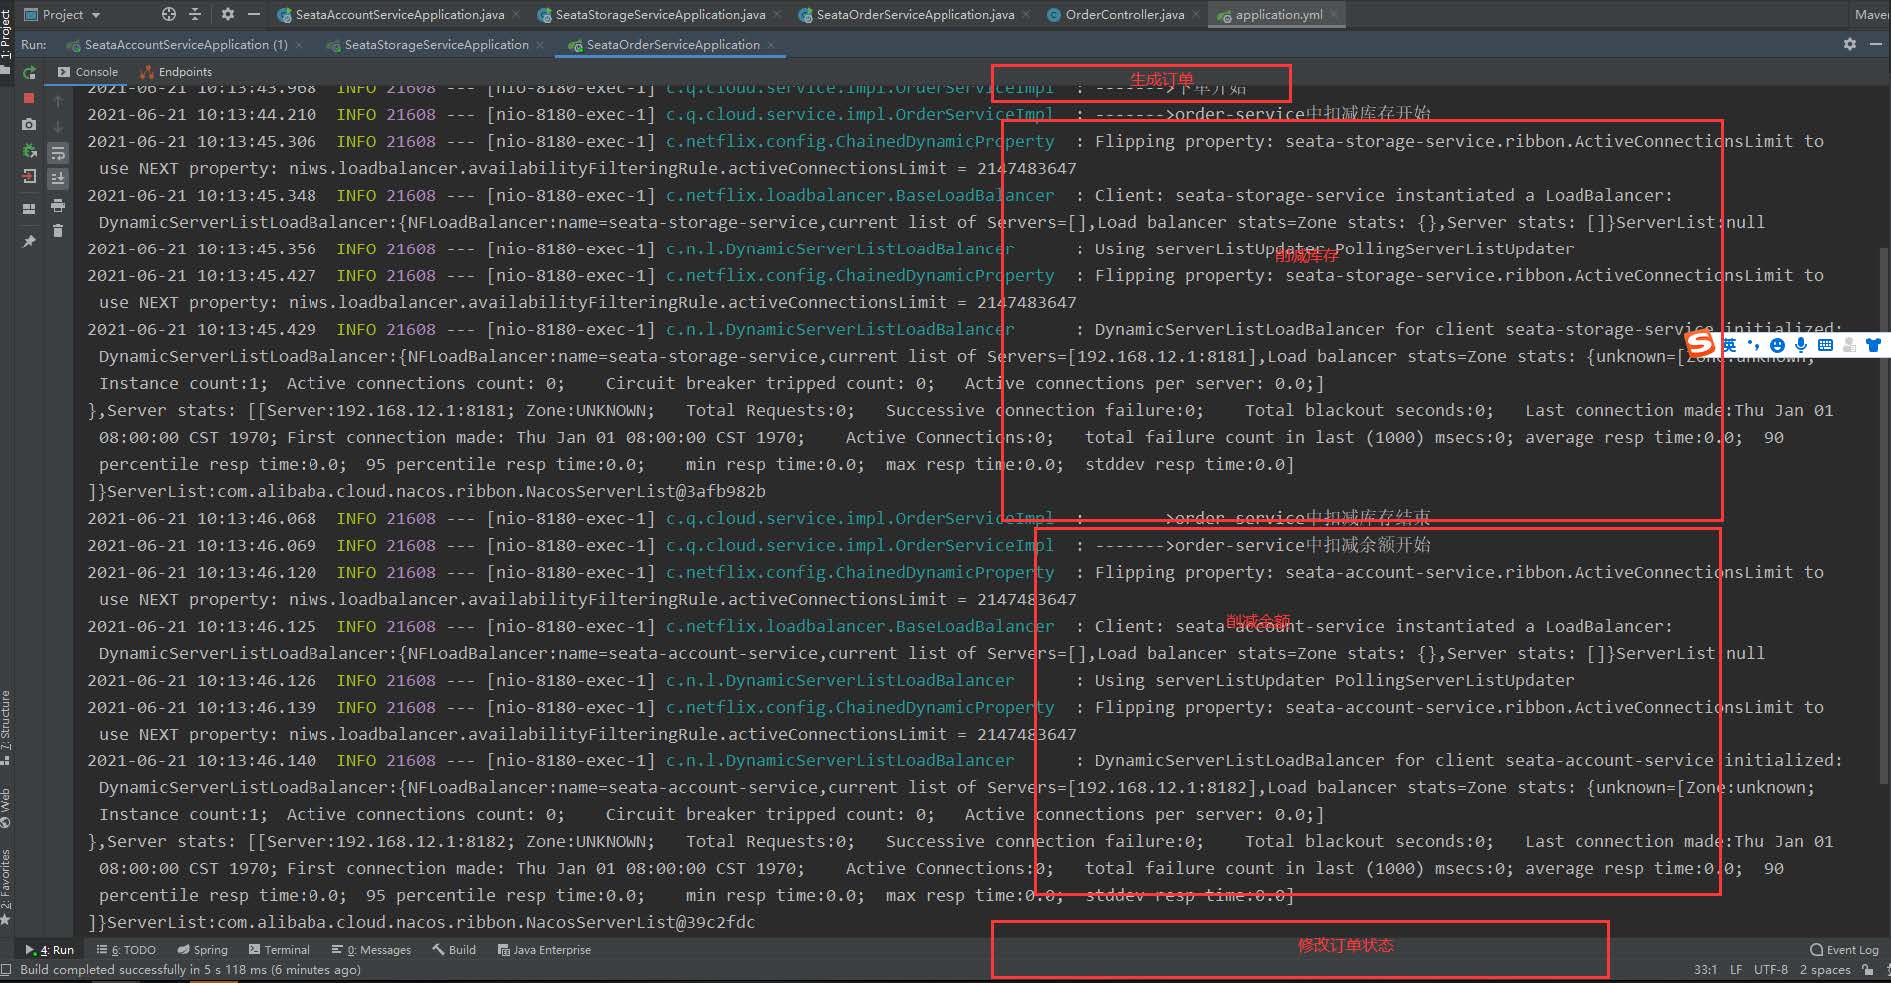Close the SeataStorageServiceApplication run tab
The image size is (1891, 983).
click(x=540, y=45)
